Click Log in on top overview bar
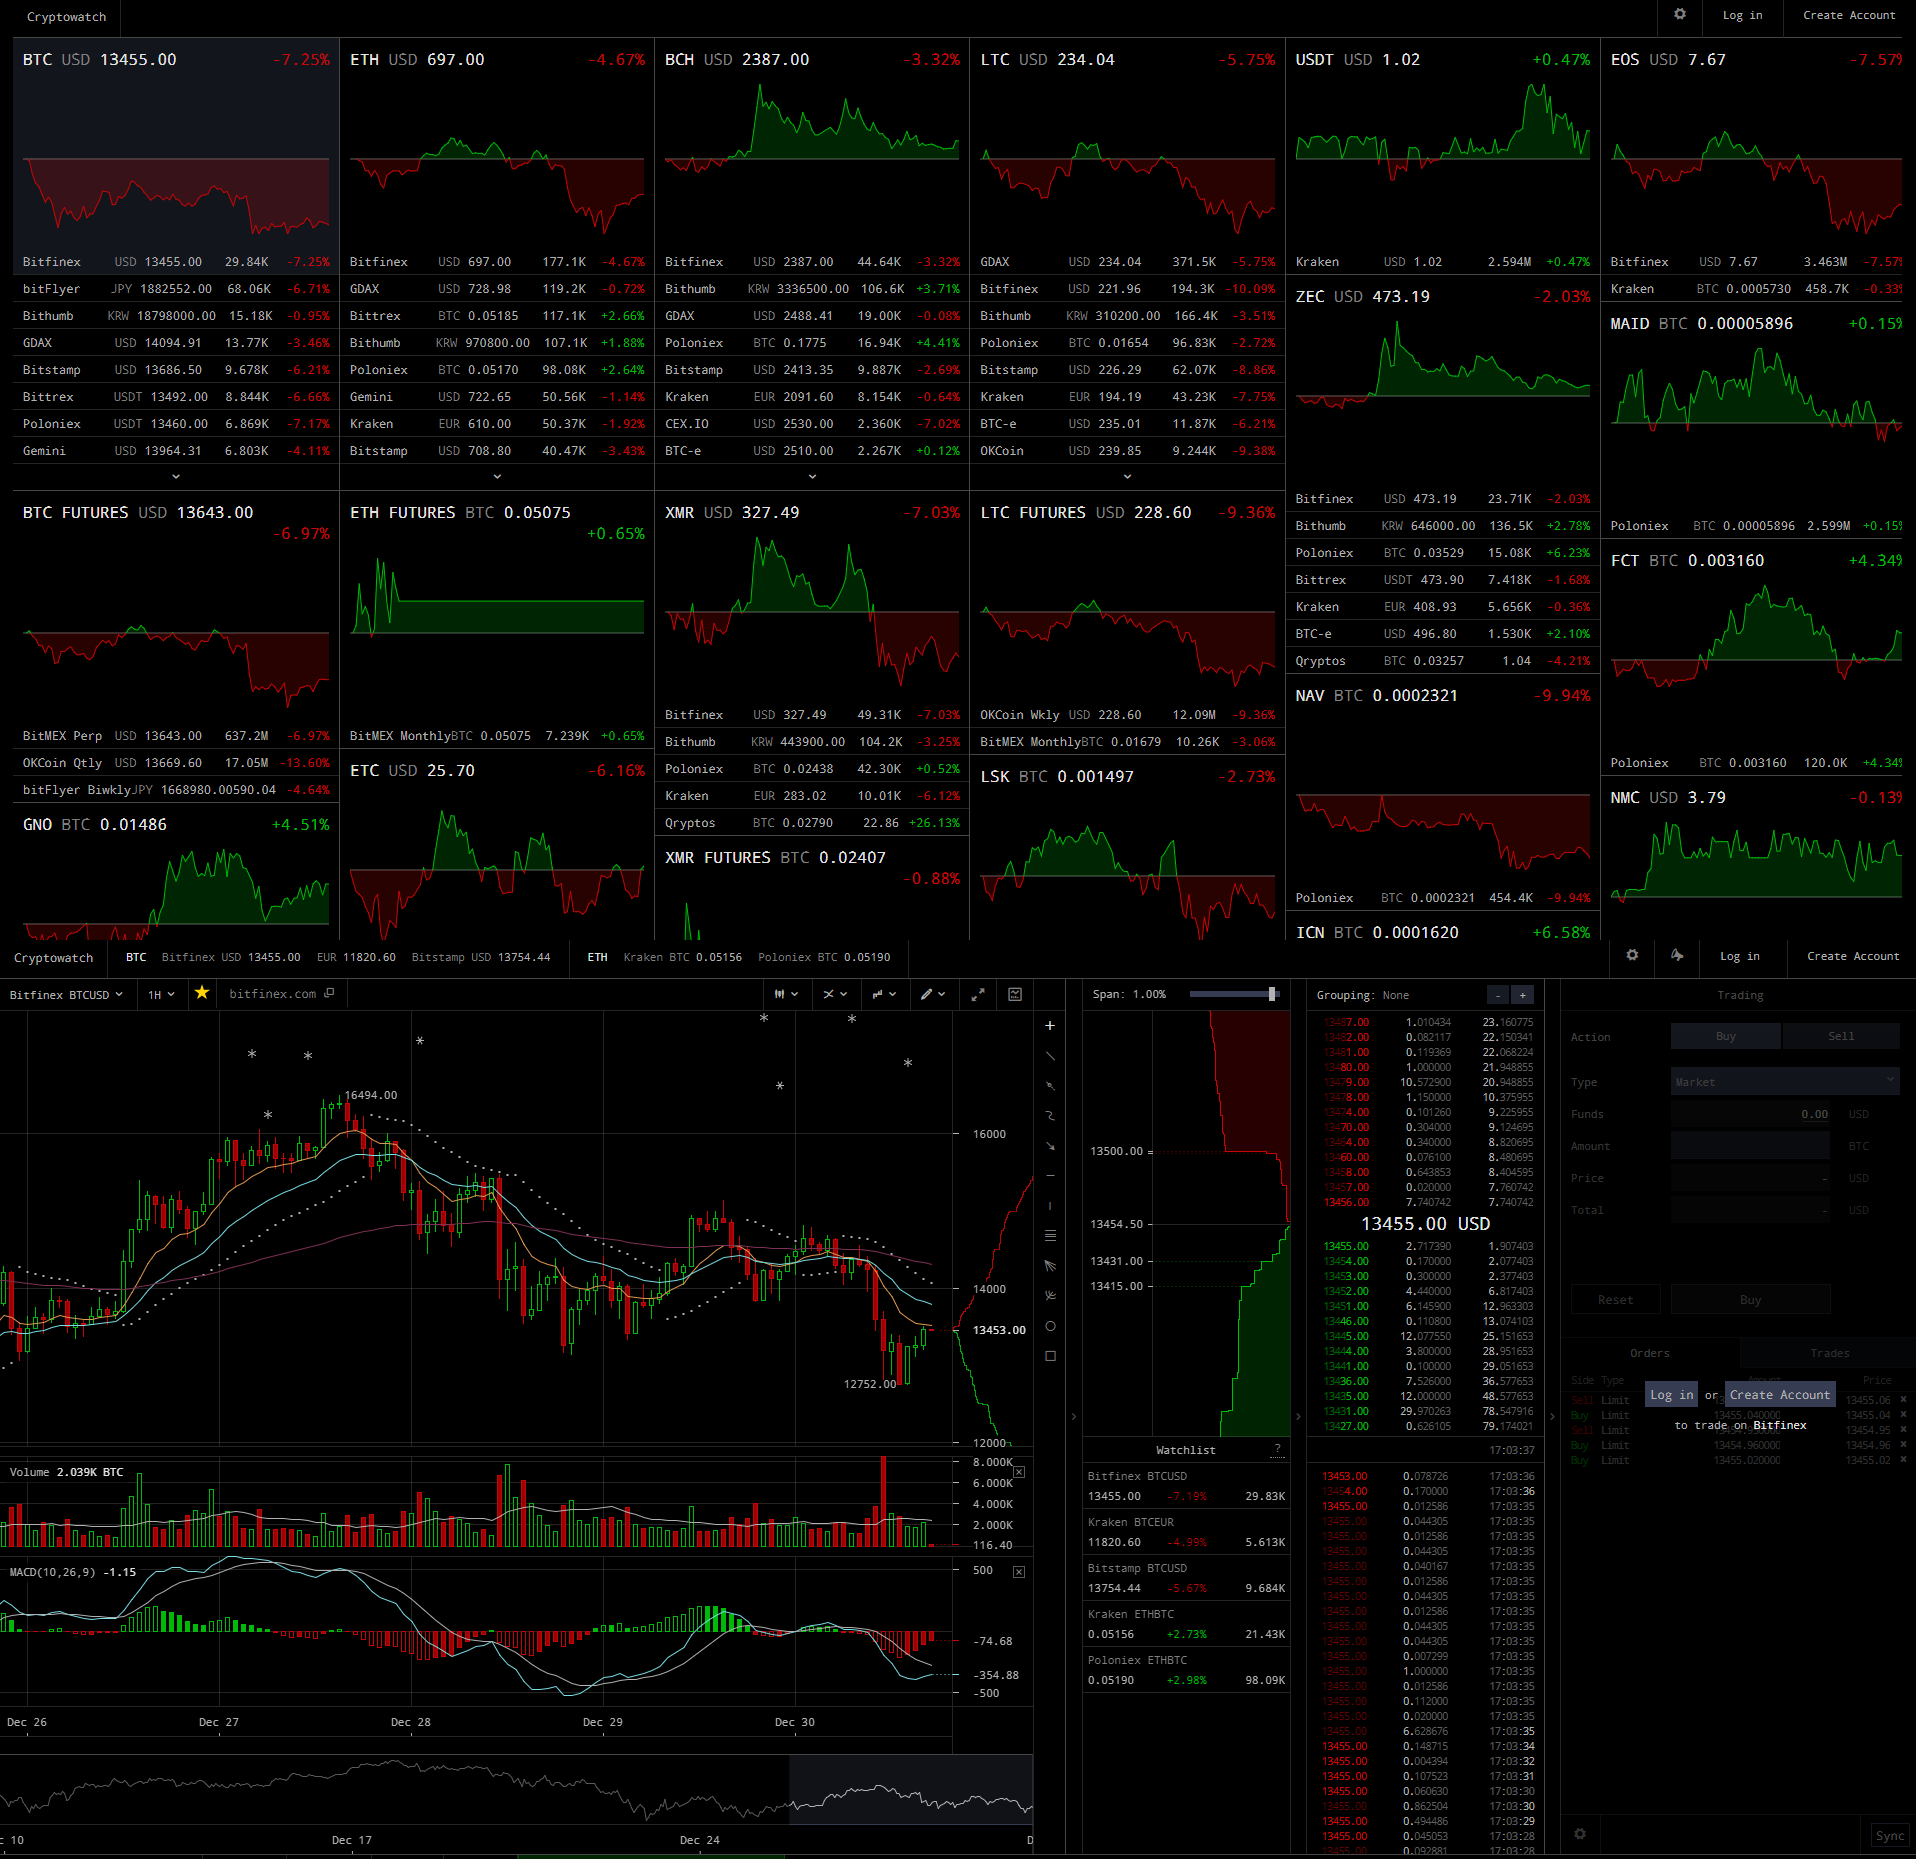 pos(1742,15)
